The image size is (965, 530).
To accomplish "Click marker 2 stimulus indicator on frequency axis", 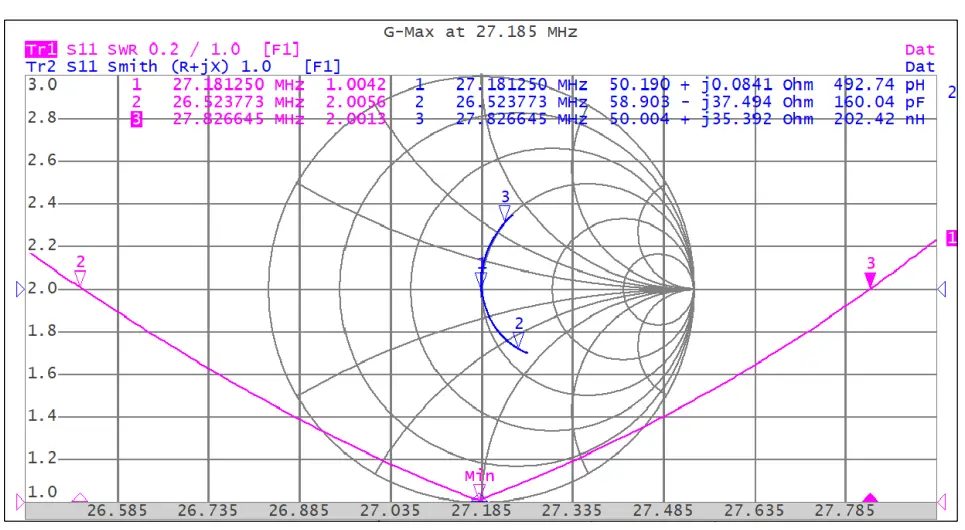I will [80, 497].
